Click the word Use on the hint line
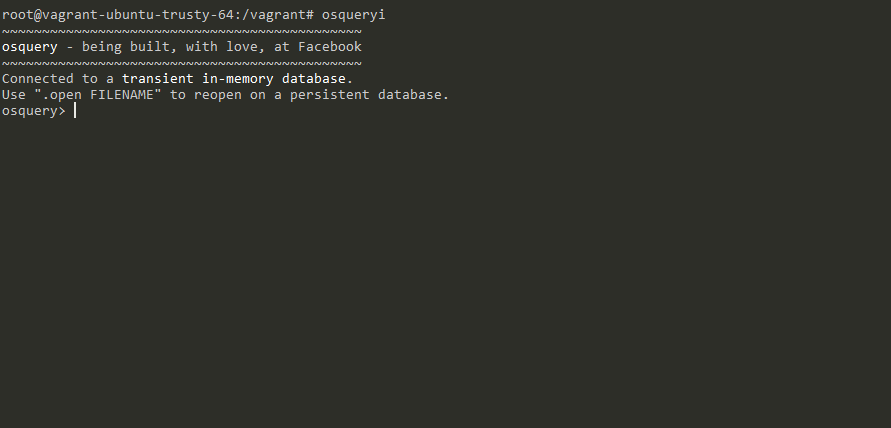The width and height of the screenshot is (891, 428). (14, 95)
